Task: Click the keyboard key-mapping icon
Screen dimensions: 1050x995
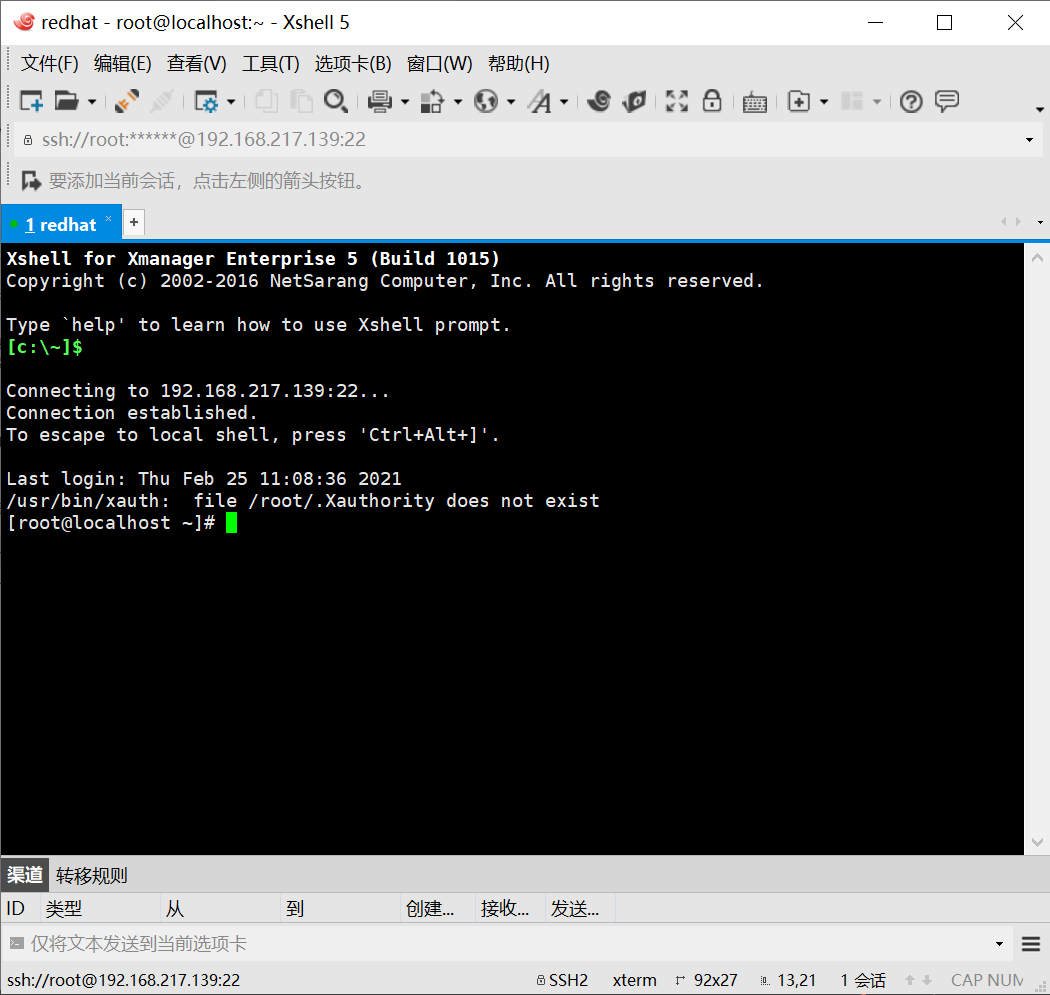Action: [755, 102]
